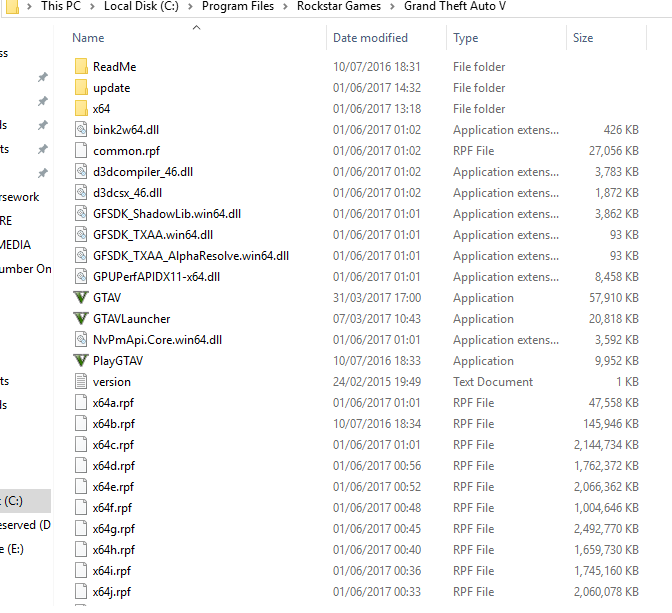Go to This PC in address bar
672x613 pixels.
tap(61, 6)
